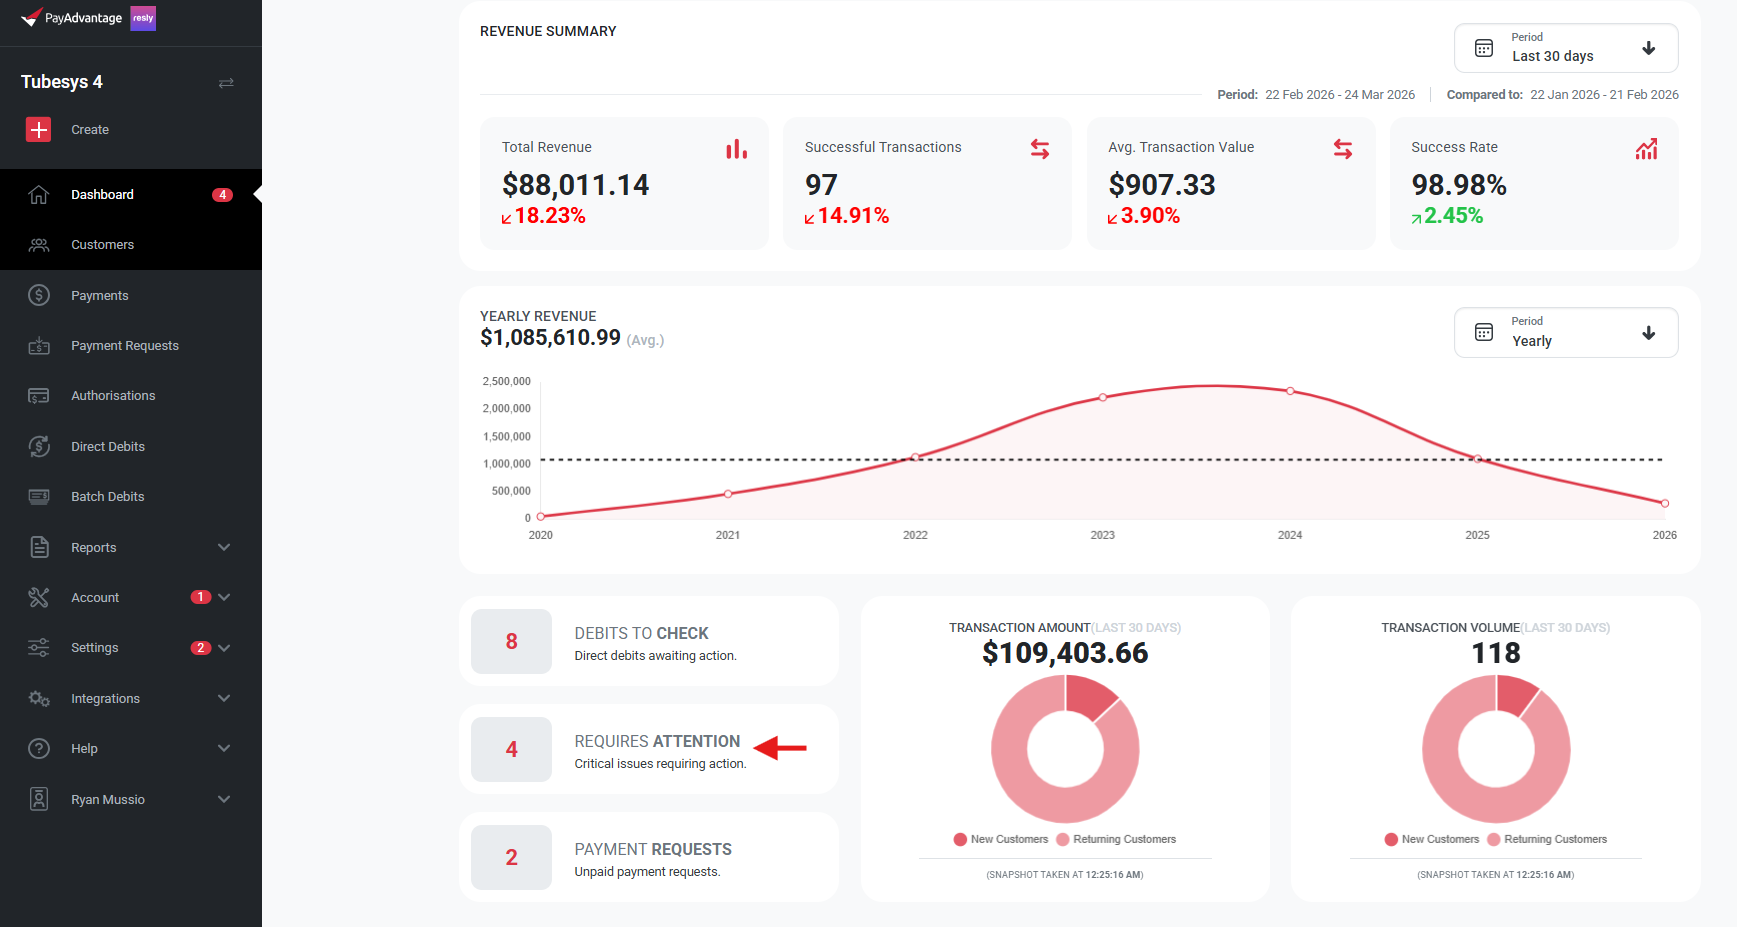1737x927 pixels.
Task: Click the Batch Debits sidebar icon
Action: coord(39,497)
